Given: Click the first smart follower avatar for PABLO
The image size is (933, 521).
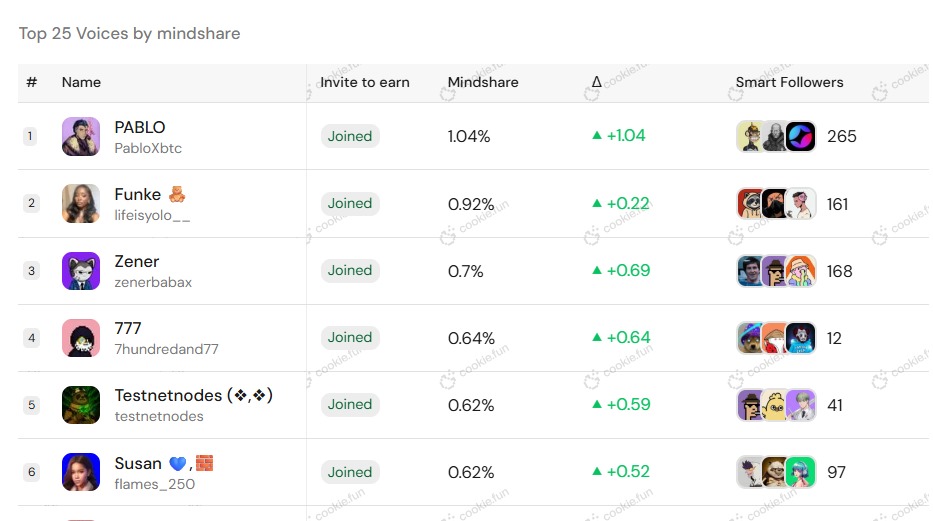Looking at the screenshot, I should (750, 136).
